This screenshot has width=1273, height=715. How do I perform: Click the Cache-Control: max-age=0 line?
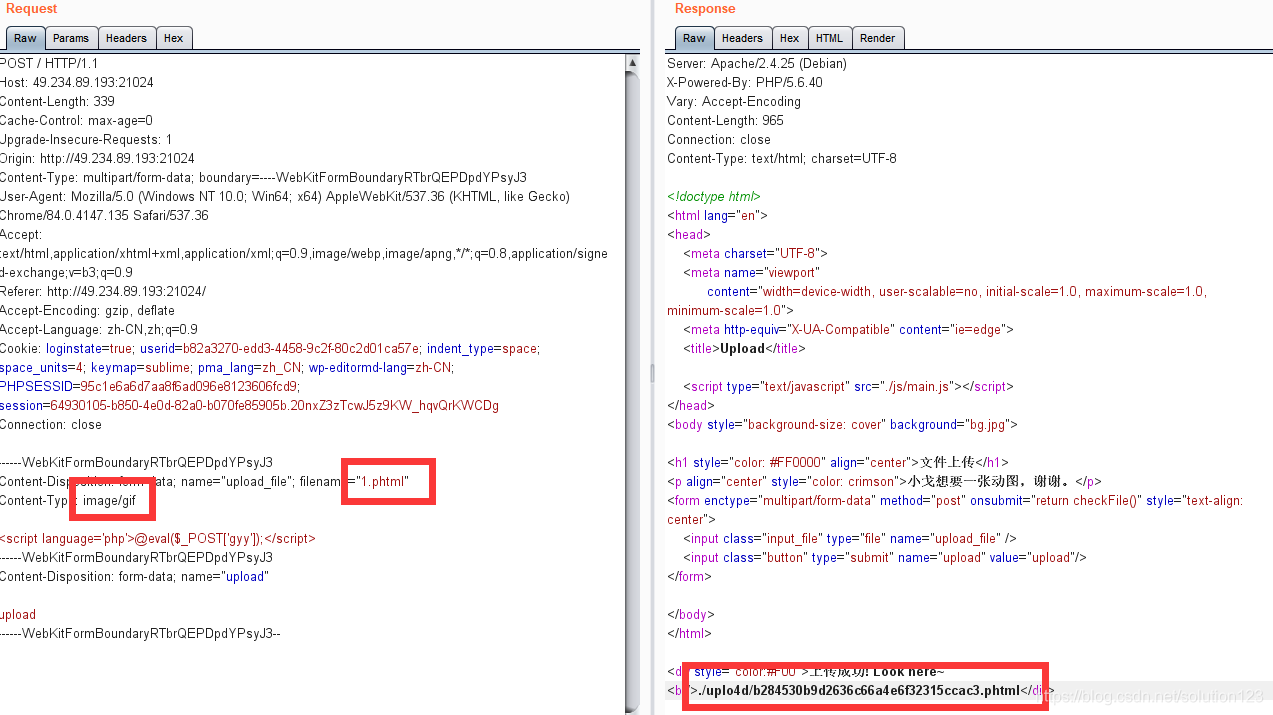point(76,120)
